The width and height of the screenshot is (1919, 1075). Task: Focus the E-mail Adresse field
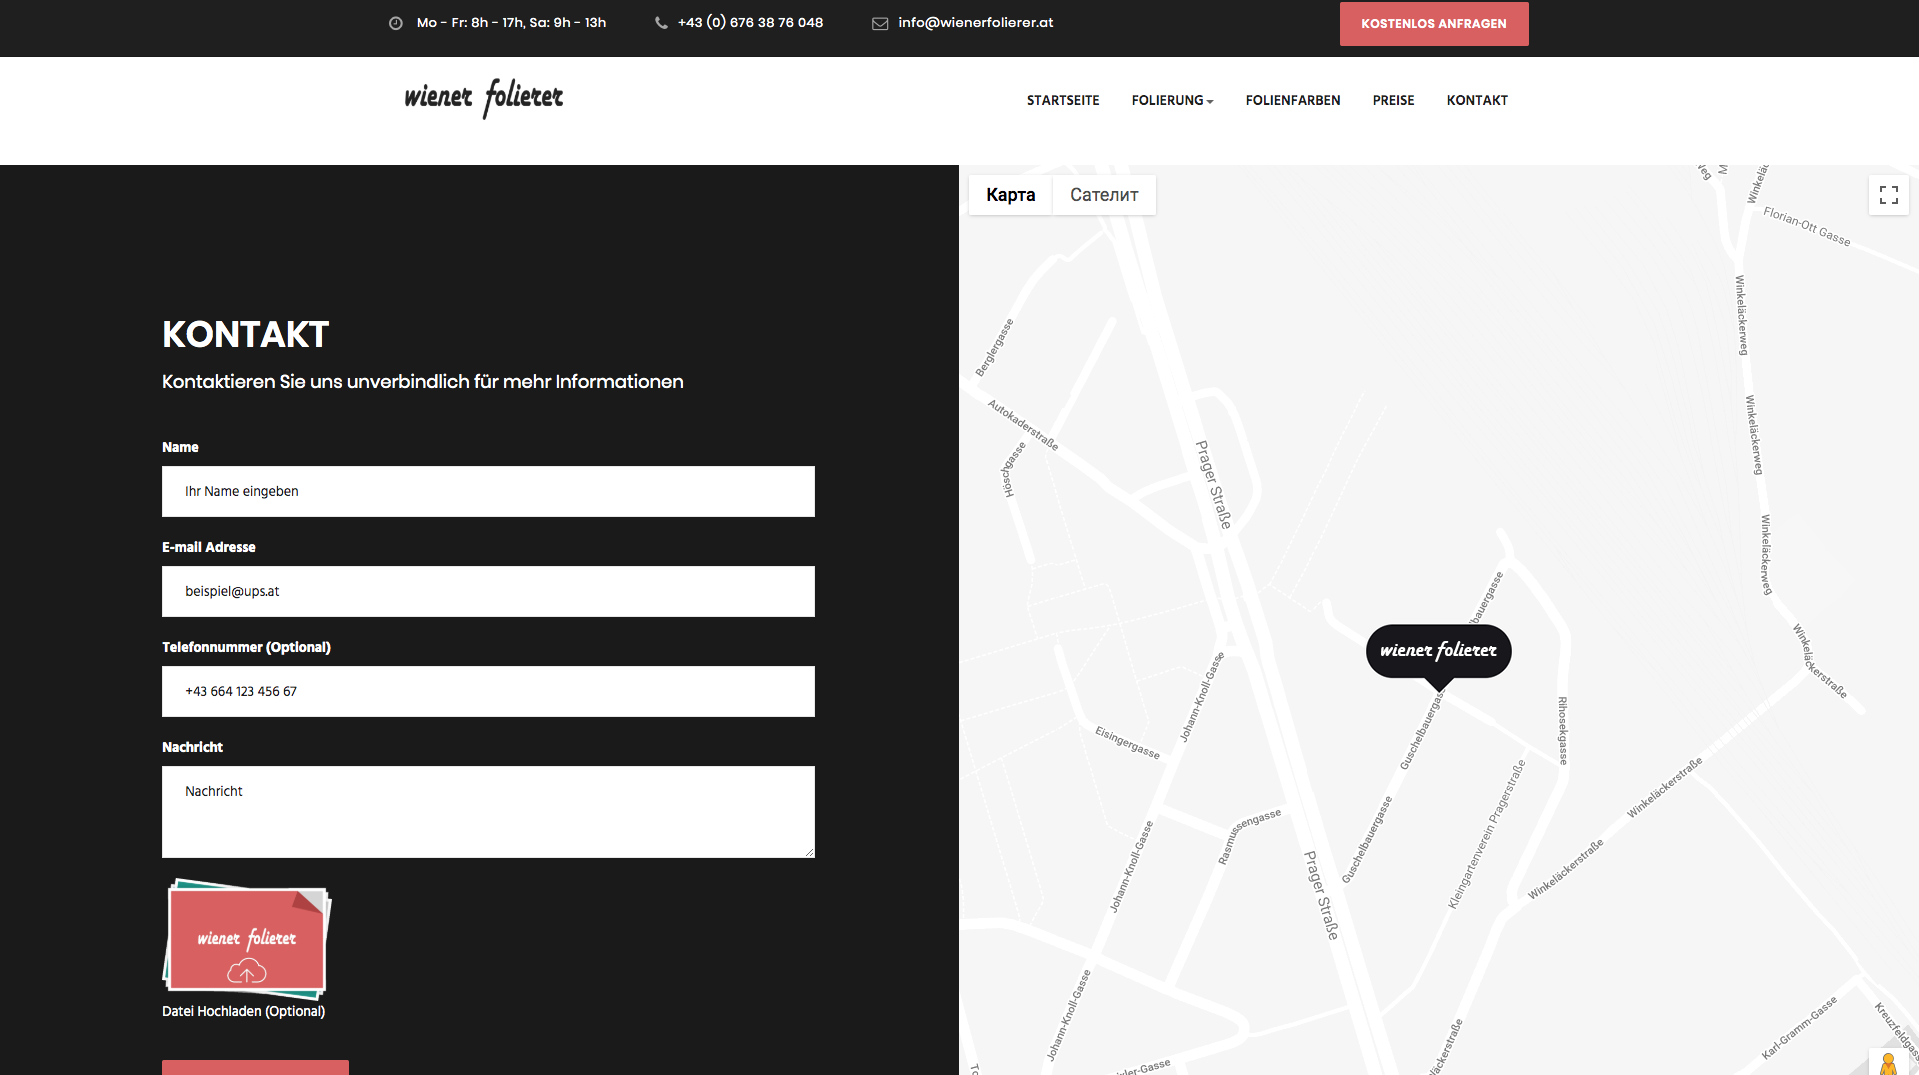pyautogui.click(x=488, y=591)
